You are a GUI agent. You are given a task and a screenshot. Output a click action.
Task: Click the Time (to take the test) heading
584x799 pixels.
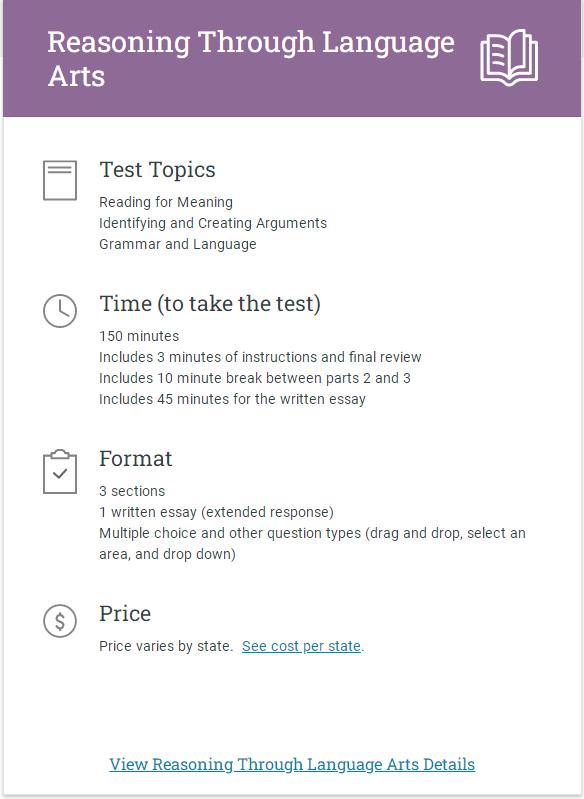pos(210,304)
